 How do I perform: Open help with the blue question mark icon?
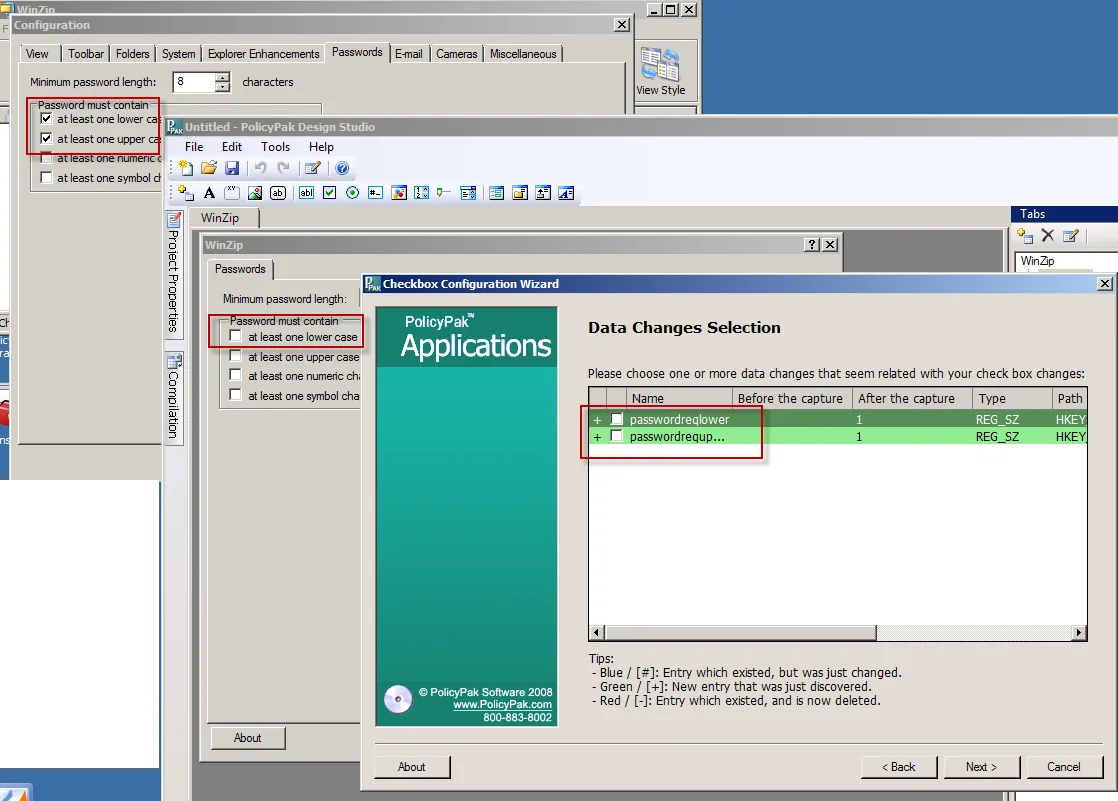(342, 168)
